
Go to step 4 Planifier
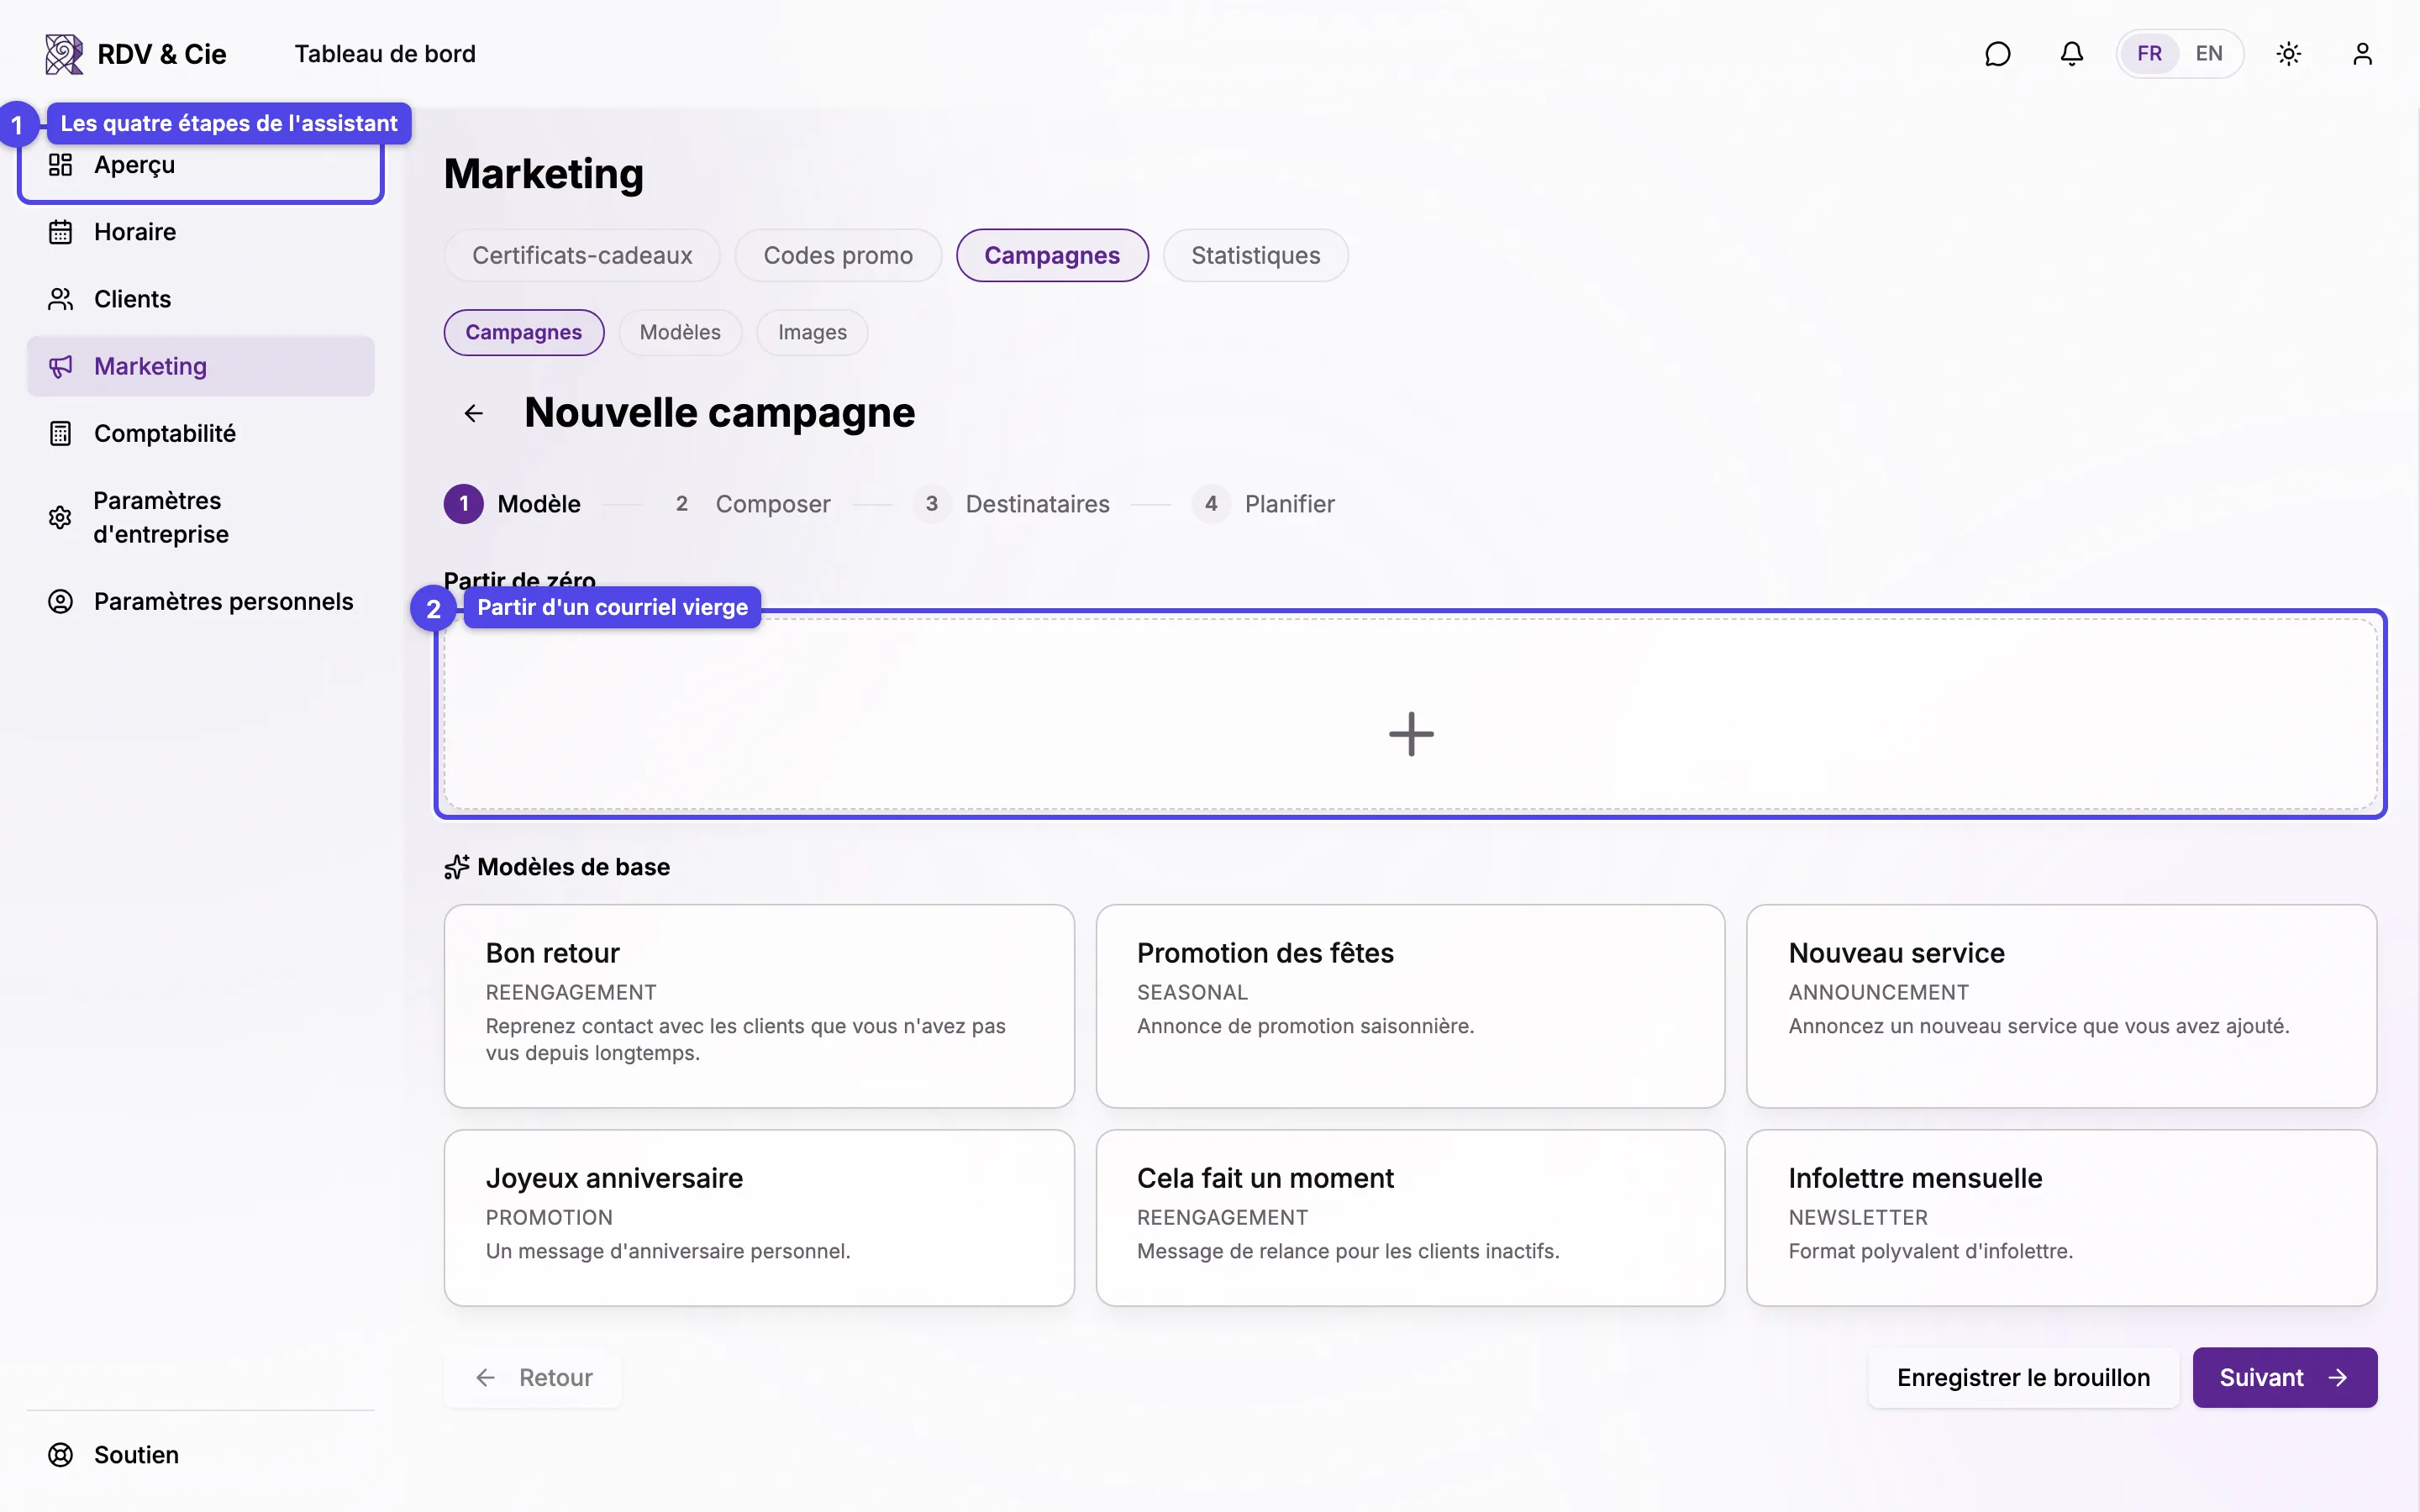tap(1263, 504)
